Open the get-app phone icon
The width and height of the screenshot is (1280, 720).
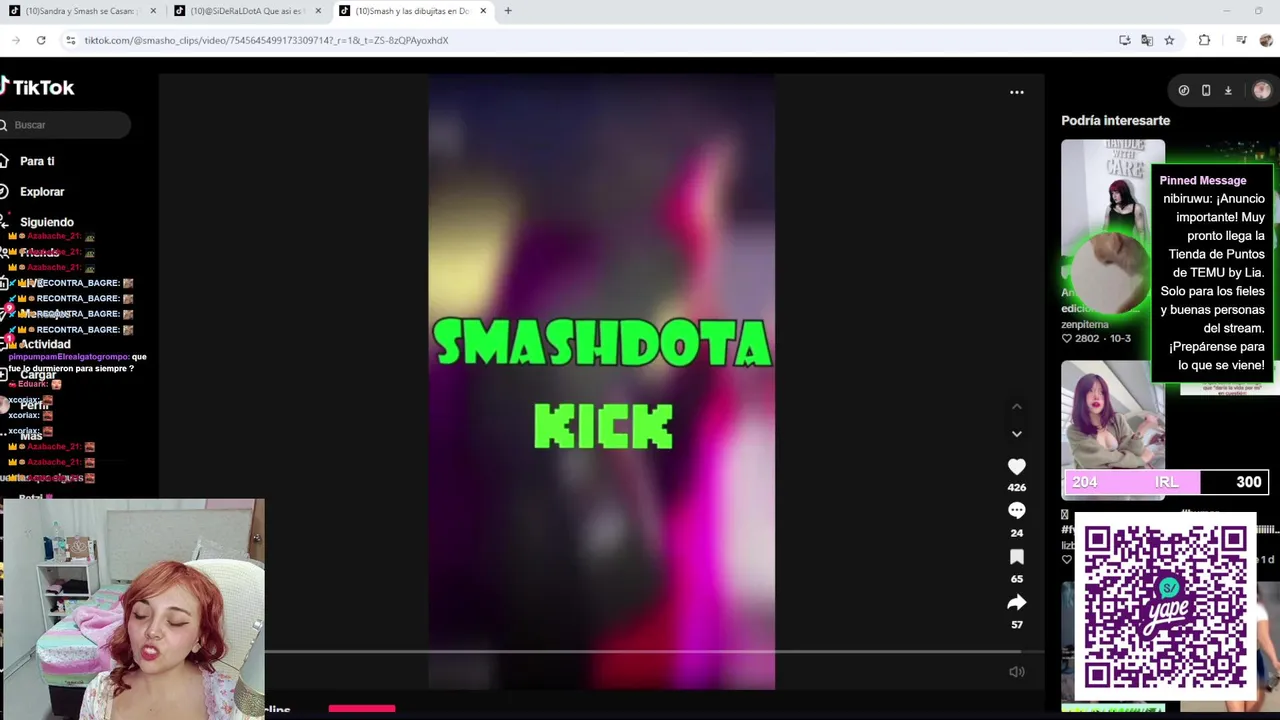1206,90
